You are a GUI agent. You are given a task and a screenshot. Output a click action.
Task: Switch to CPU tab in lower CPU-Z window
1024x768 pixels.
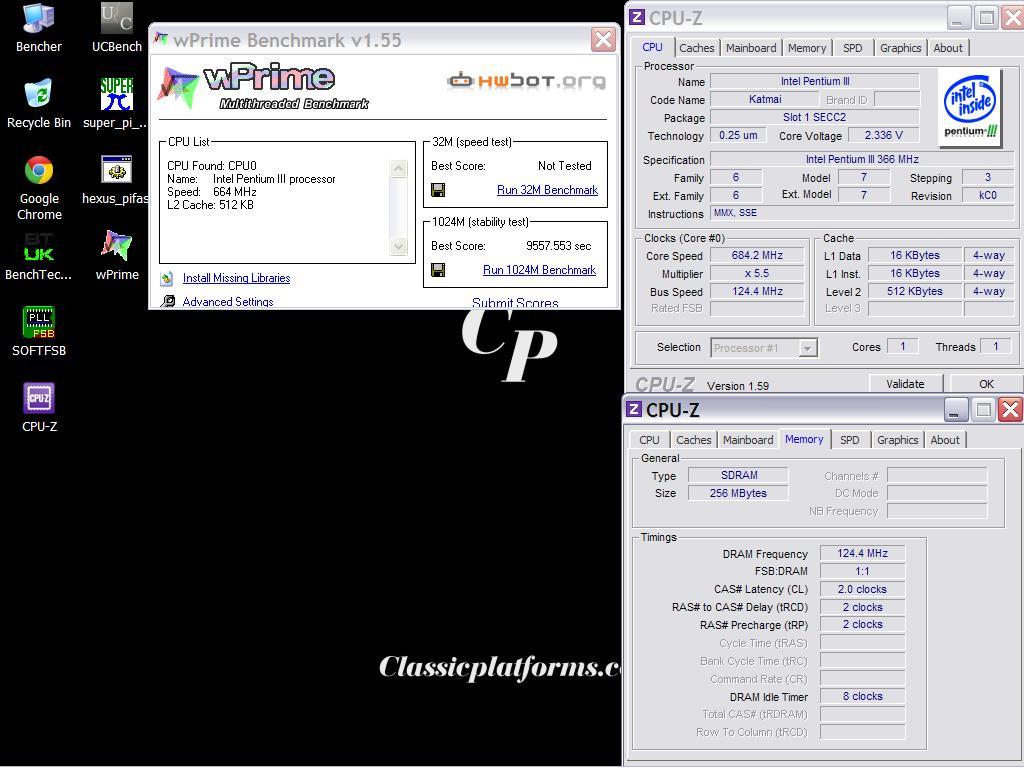pyautogui.click(x=649, y=440)
